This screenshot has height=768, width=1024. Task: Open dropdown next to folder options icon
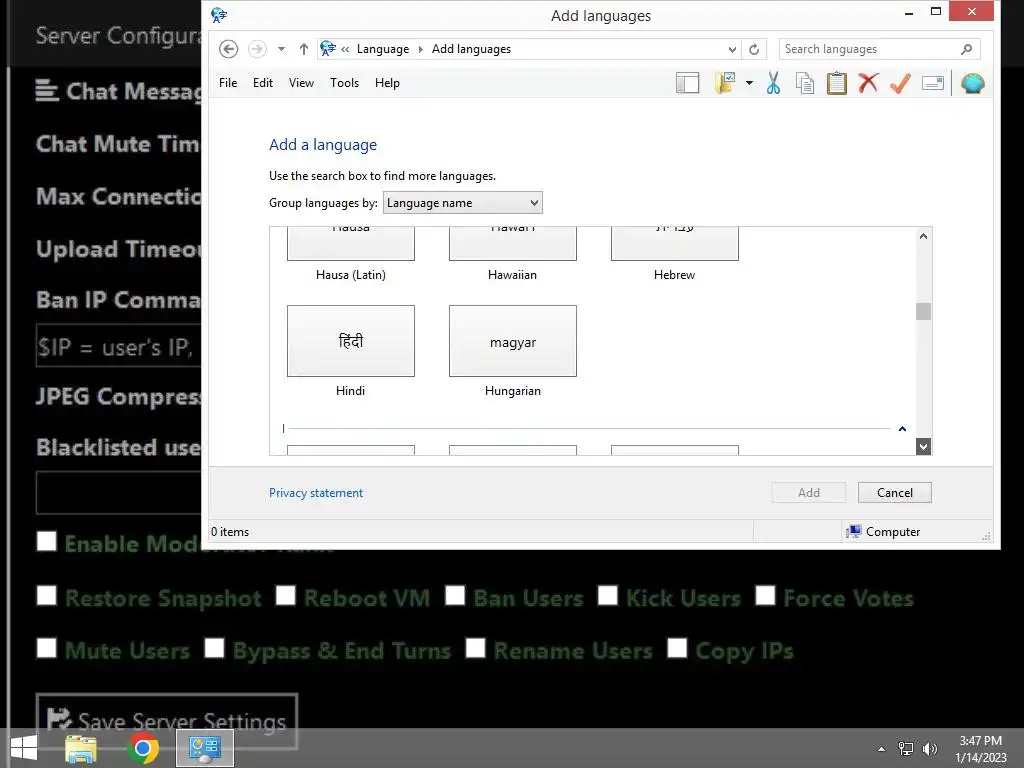[x=749, y=83]
